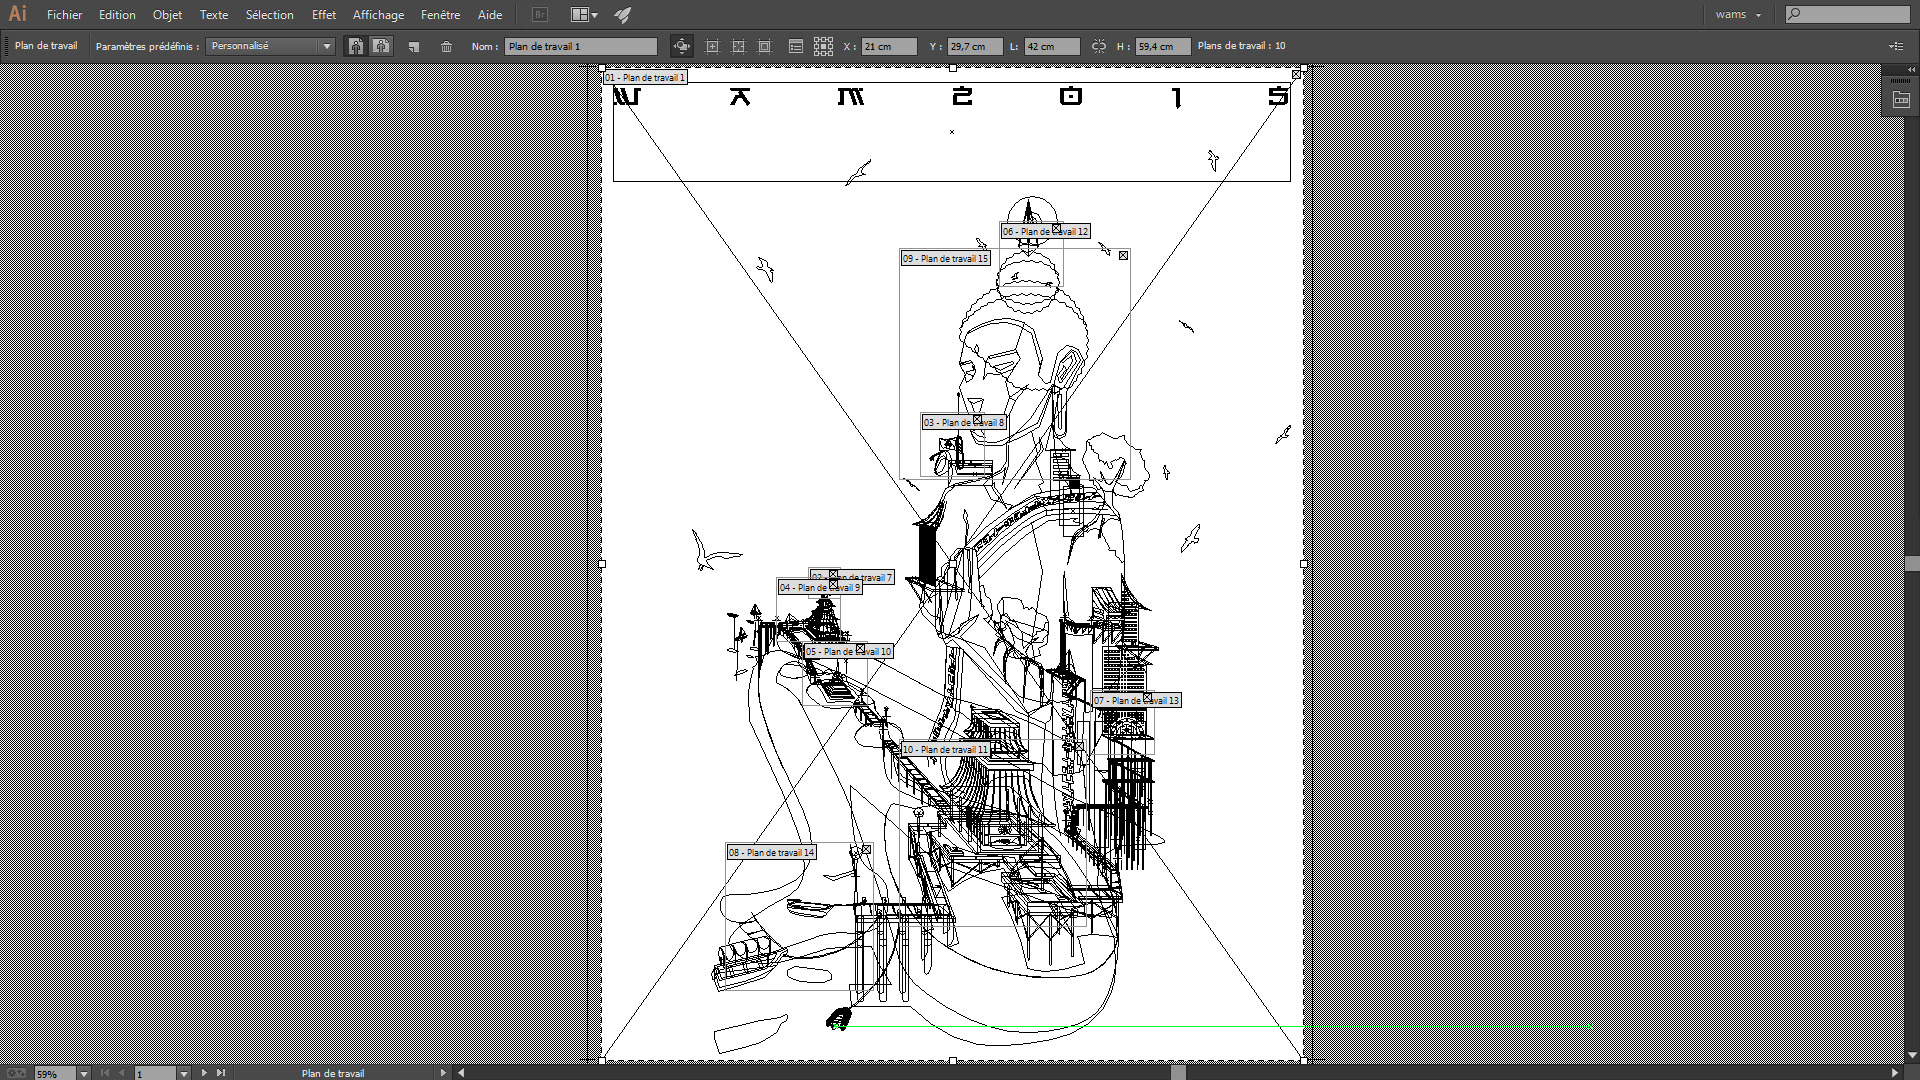Set artboard to portrait orientation
This screenshot has width=1920, height=1080.
pos(355,46)
